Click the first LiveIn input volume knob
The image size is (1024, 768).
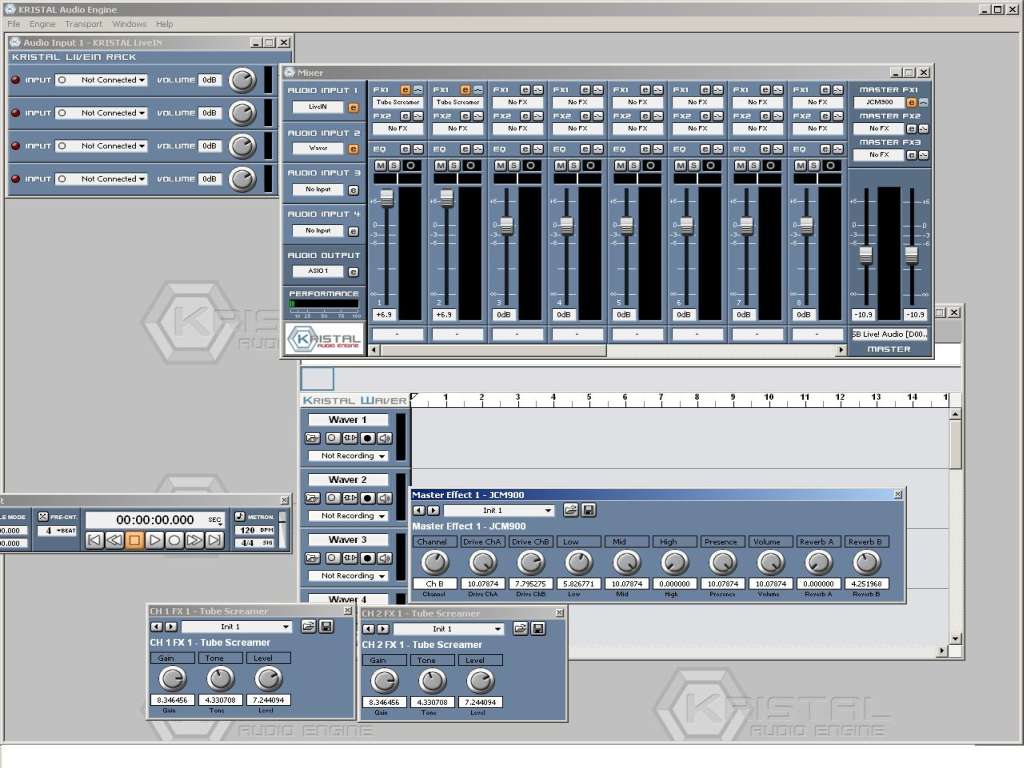pos(242,80)
